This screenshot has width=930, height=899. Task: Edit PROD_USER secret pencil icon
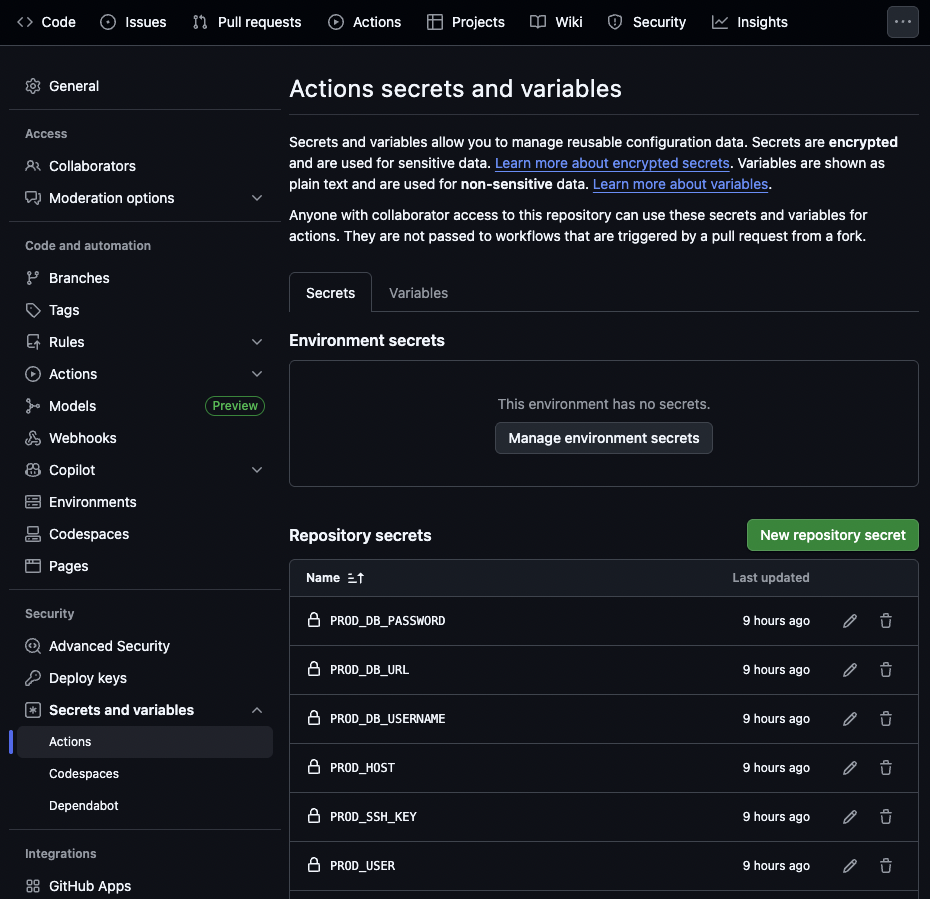pos(850,866)
